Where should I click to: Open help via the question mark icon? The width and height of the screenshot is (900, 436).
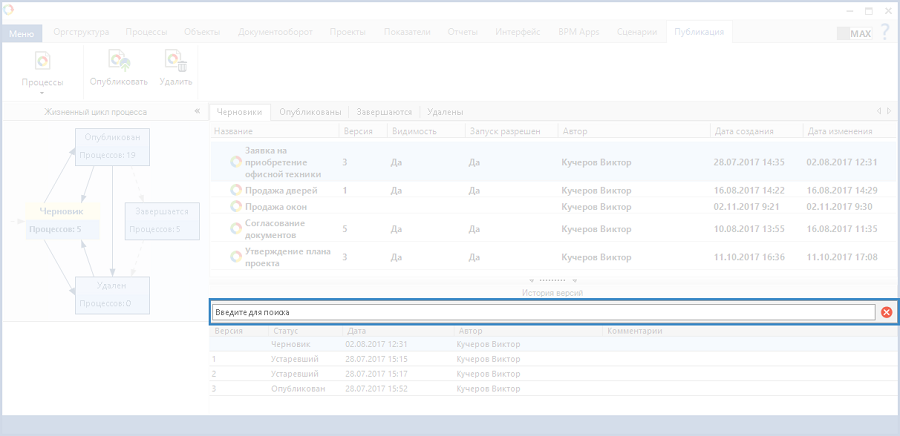884,33
